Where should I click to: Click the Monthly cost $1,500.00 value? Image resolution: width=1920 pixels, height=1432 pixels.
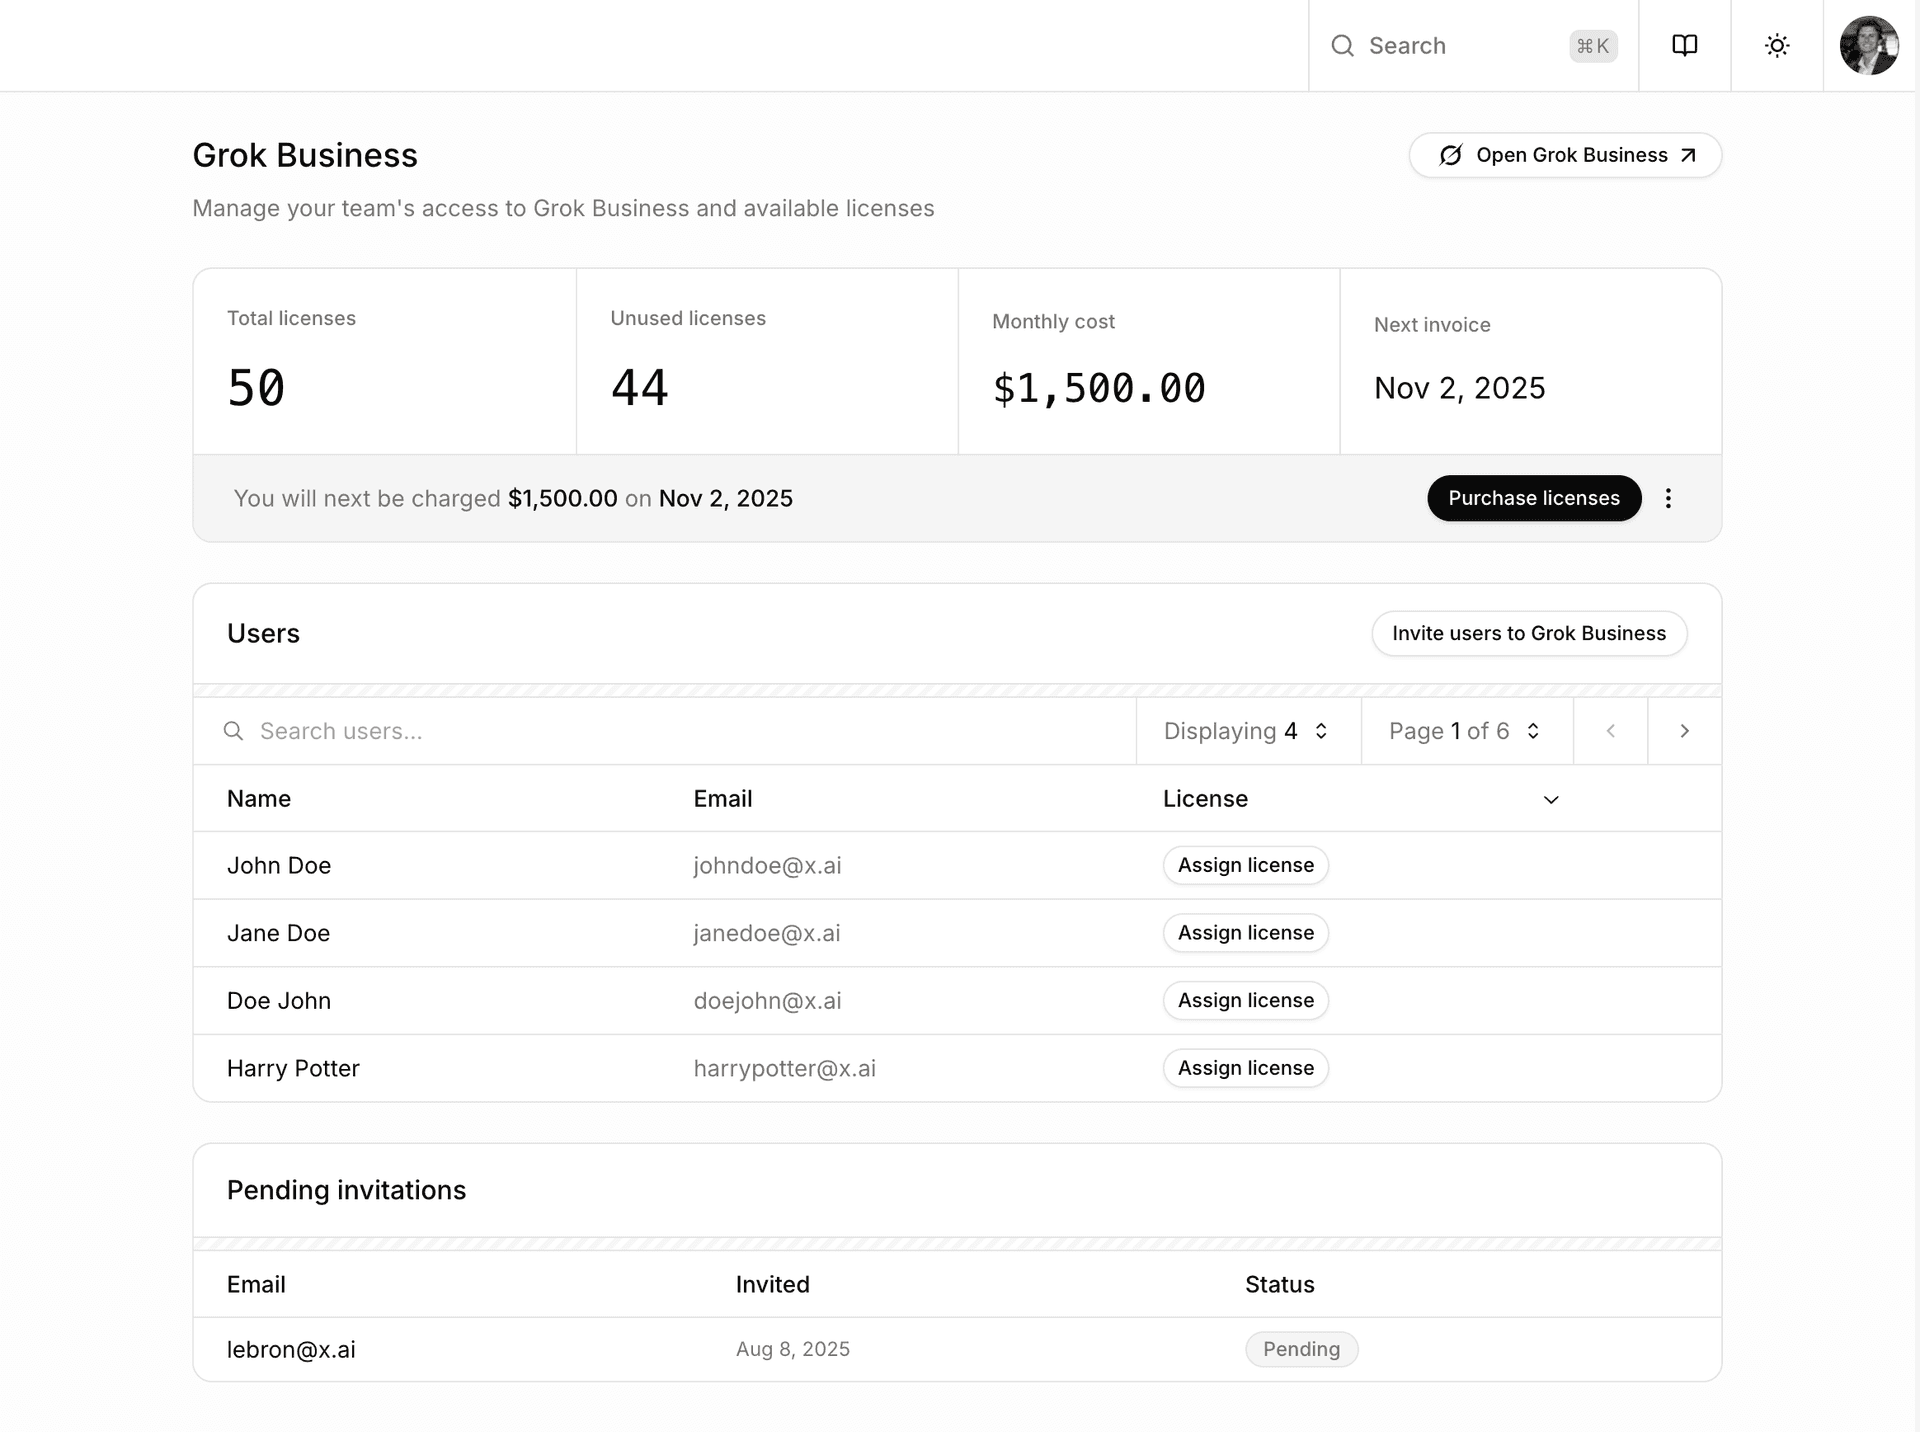[1099, 388]
